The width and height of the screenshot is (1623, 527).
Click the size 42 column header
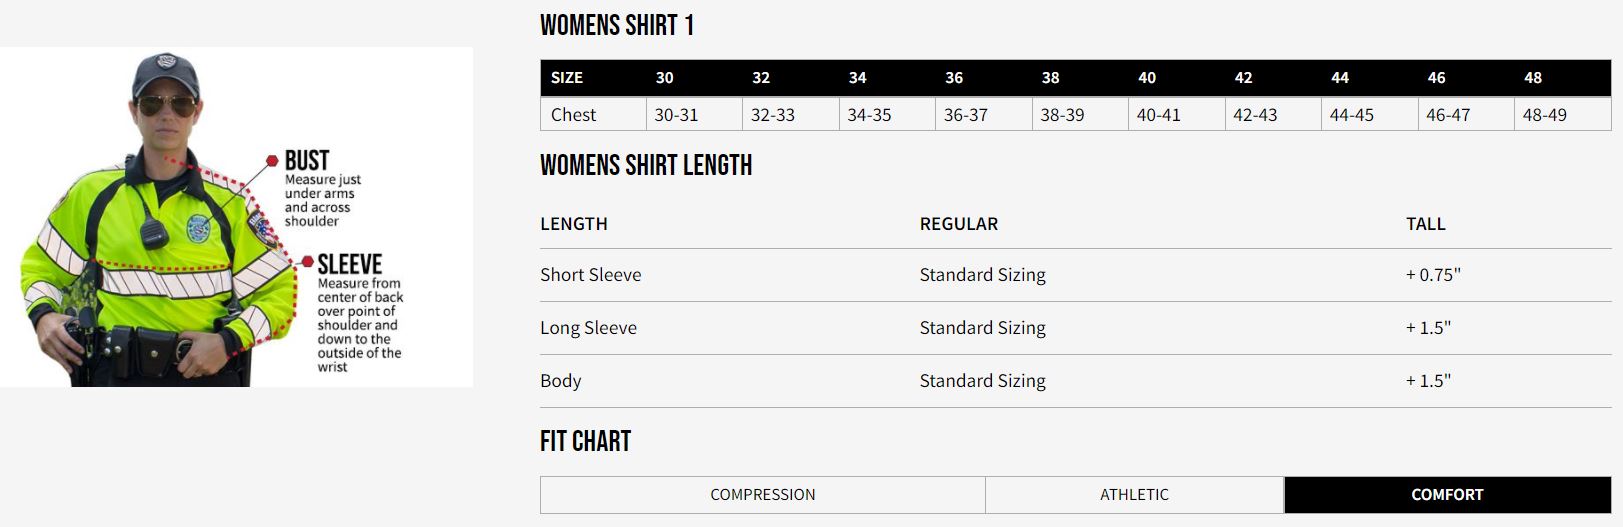[x=1243, y=78]
